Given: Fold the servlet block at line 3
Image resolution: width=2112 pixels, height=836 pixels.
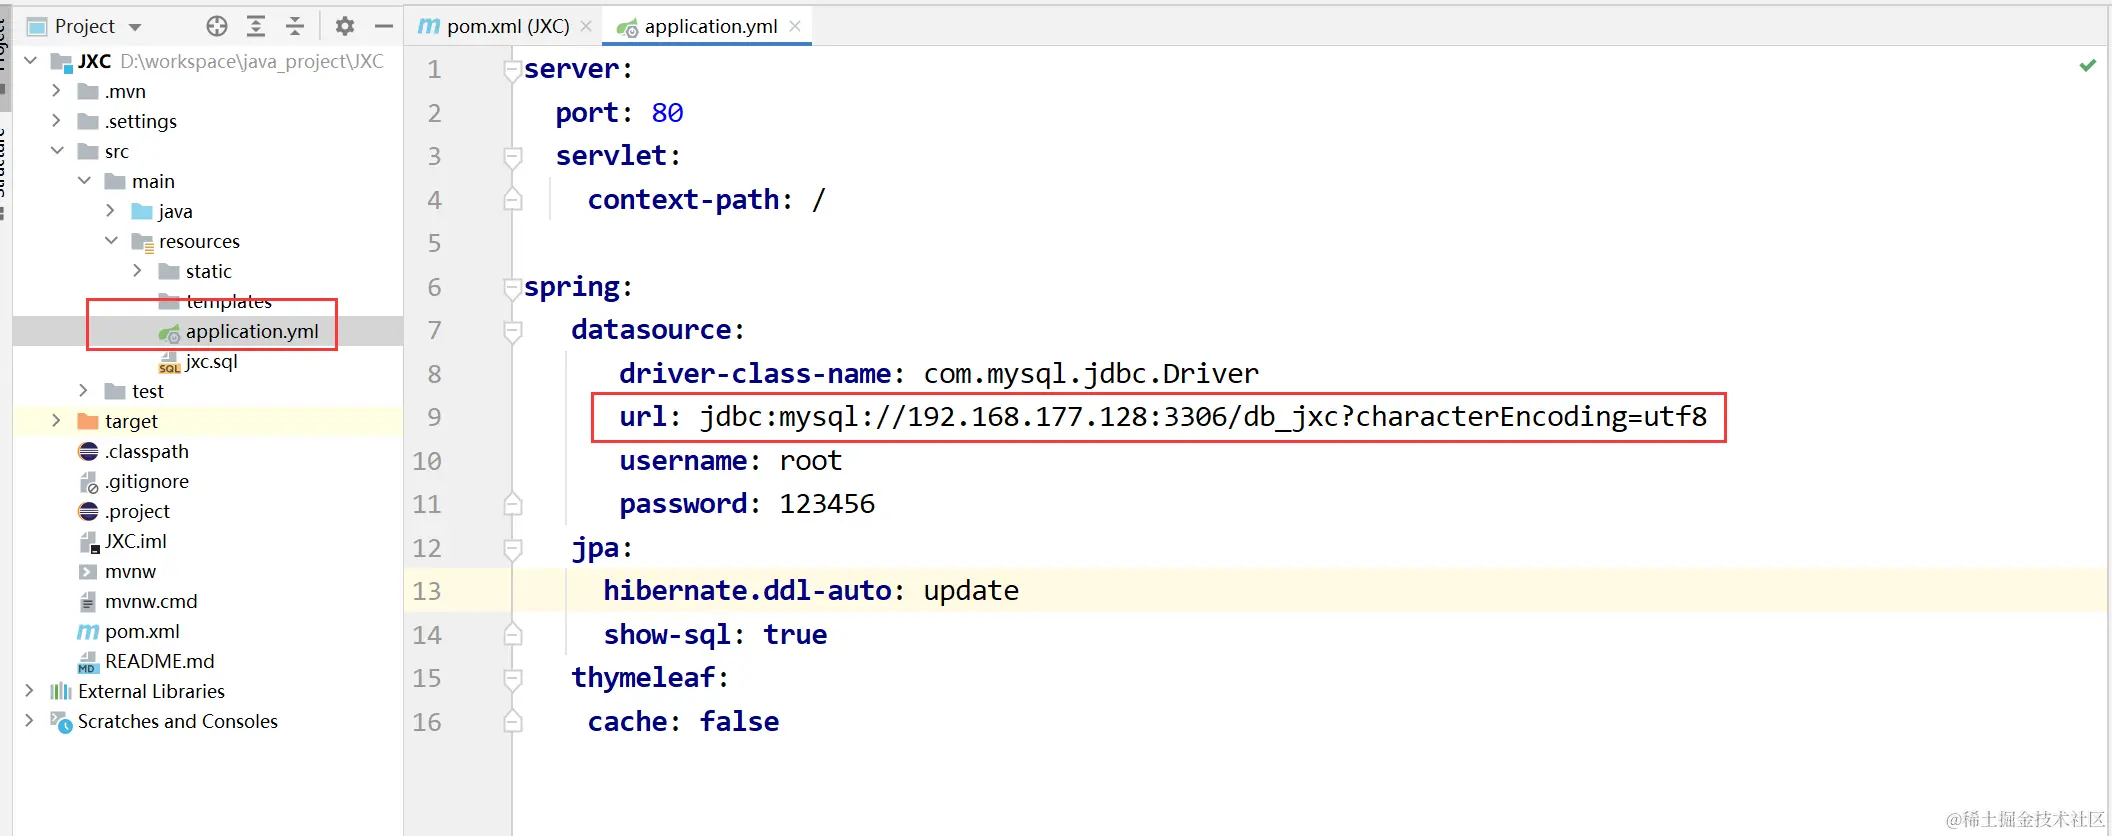Looking at the screenshot, I should click(512, 156).
